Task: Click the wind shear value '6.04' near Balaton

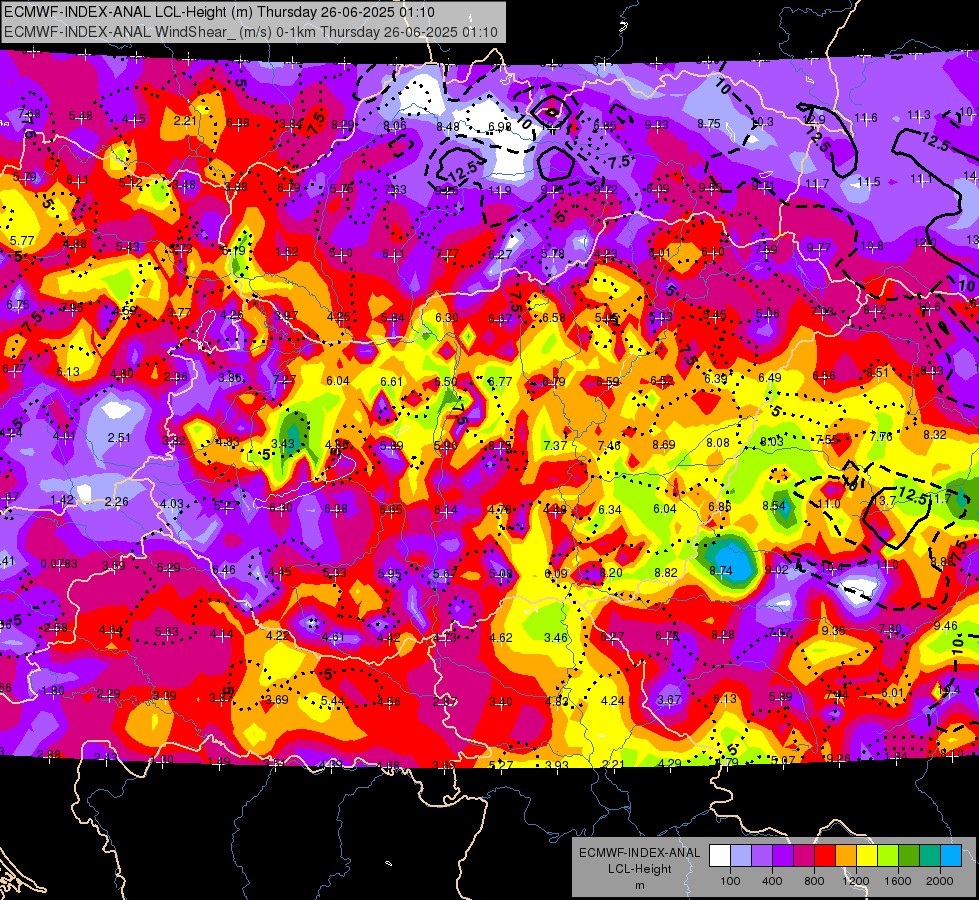Action: 338,380
